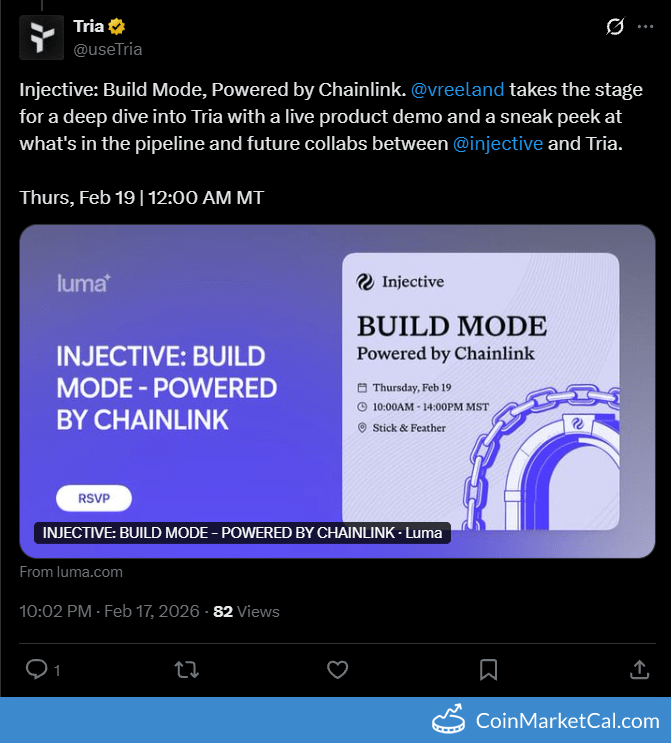The width and height of the screenshot is (671, 743).
Task: Click the @useTria handle
Action: tap(107, 47)
